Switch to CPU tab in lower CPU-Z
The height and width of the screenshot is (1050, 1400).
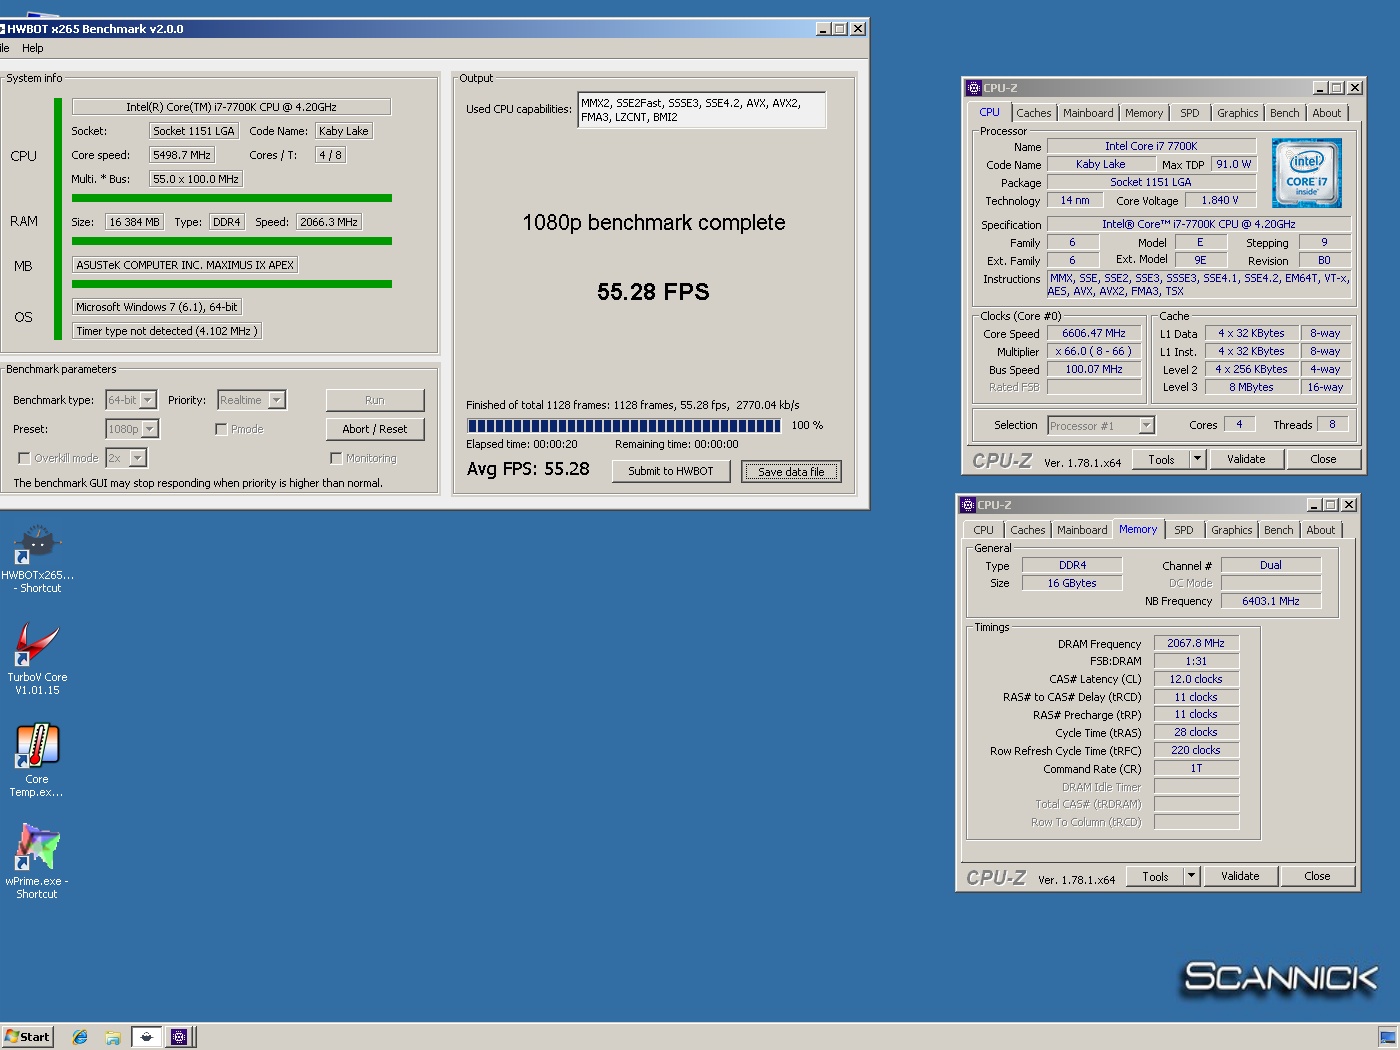click(984, 531)
